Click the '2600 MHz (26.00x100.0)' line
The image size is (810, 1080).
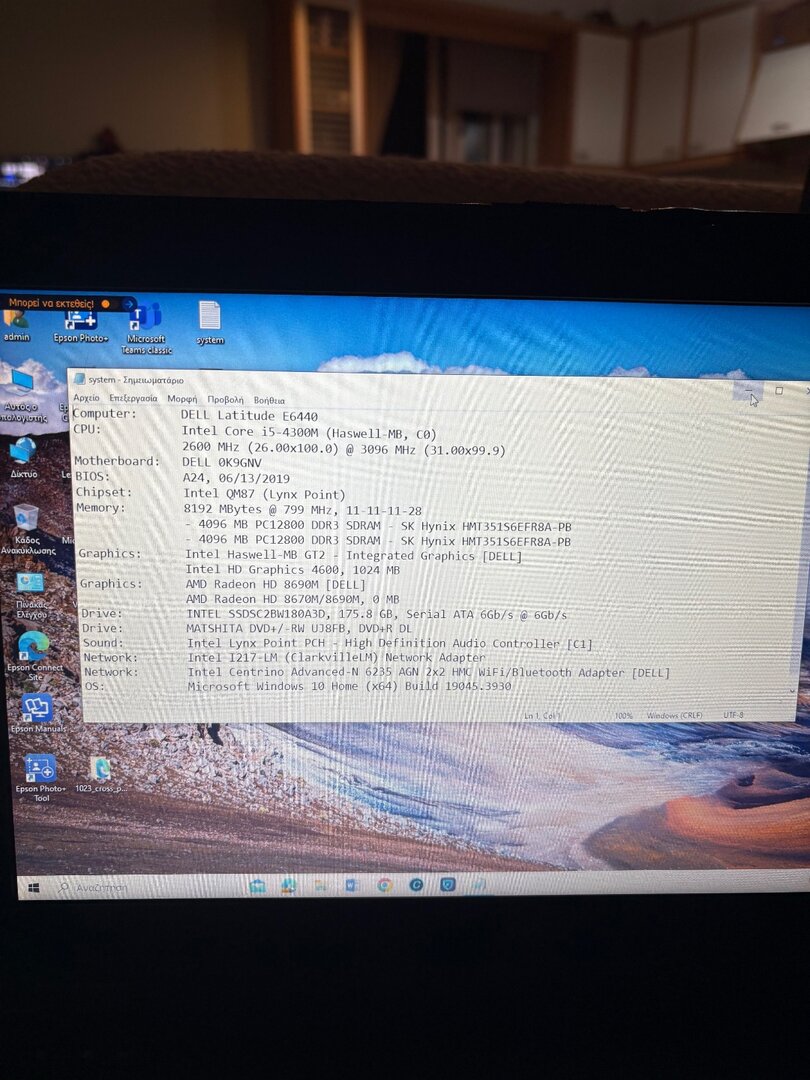point(344,449)
